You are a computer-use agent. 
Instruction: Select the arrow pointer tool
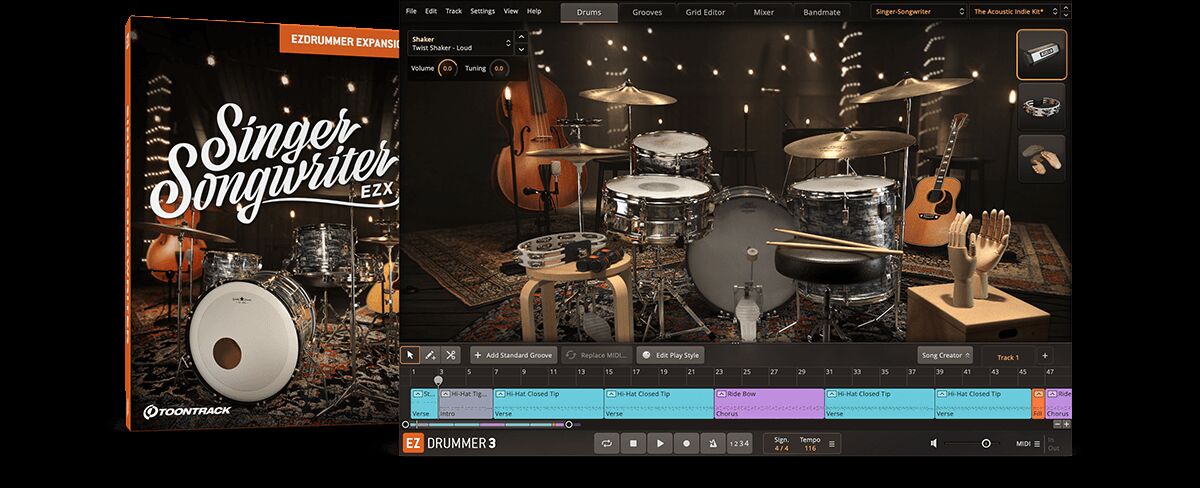click(410, 355)
